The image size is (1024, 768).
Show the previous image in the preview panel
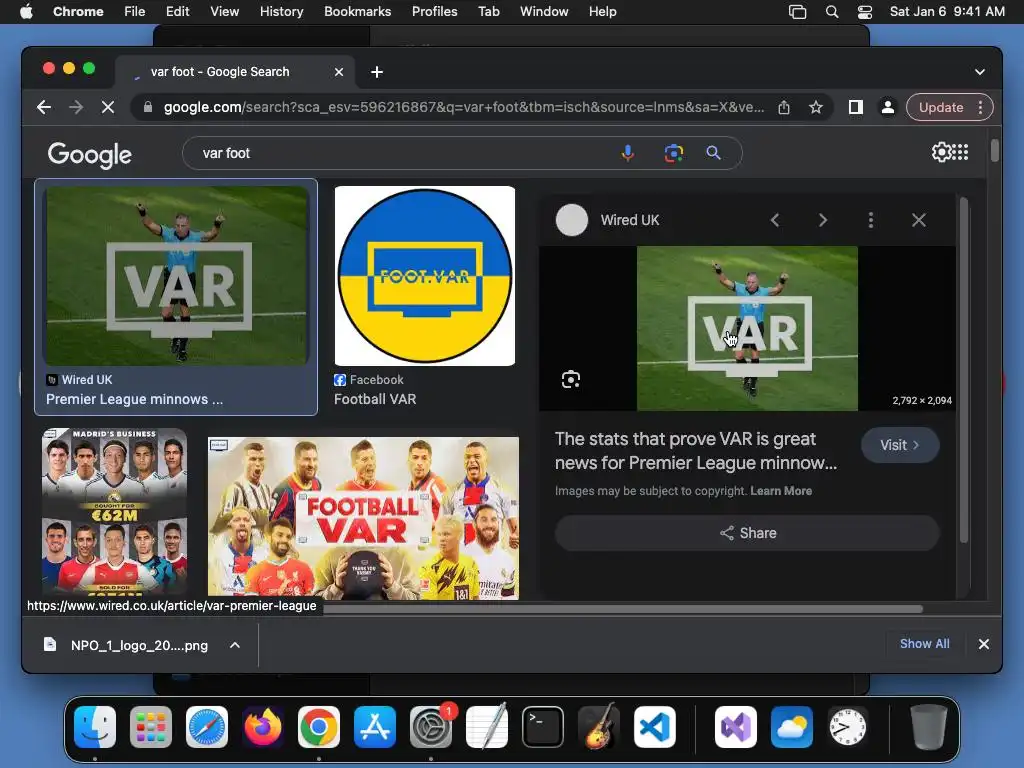(x=775, y=220)
